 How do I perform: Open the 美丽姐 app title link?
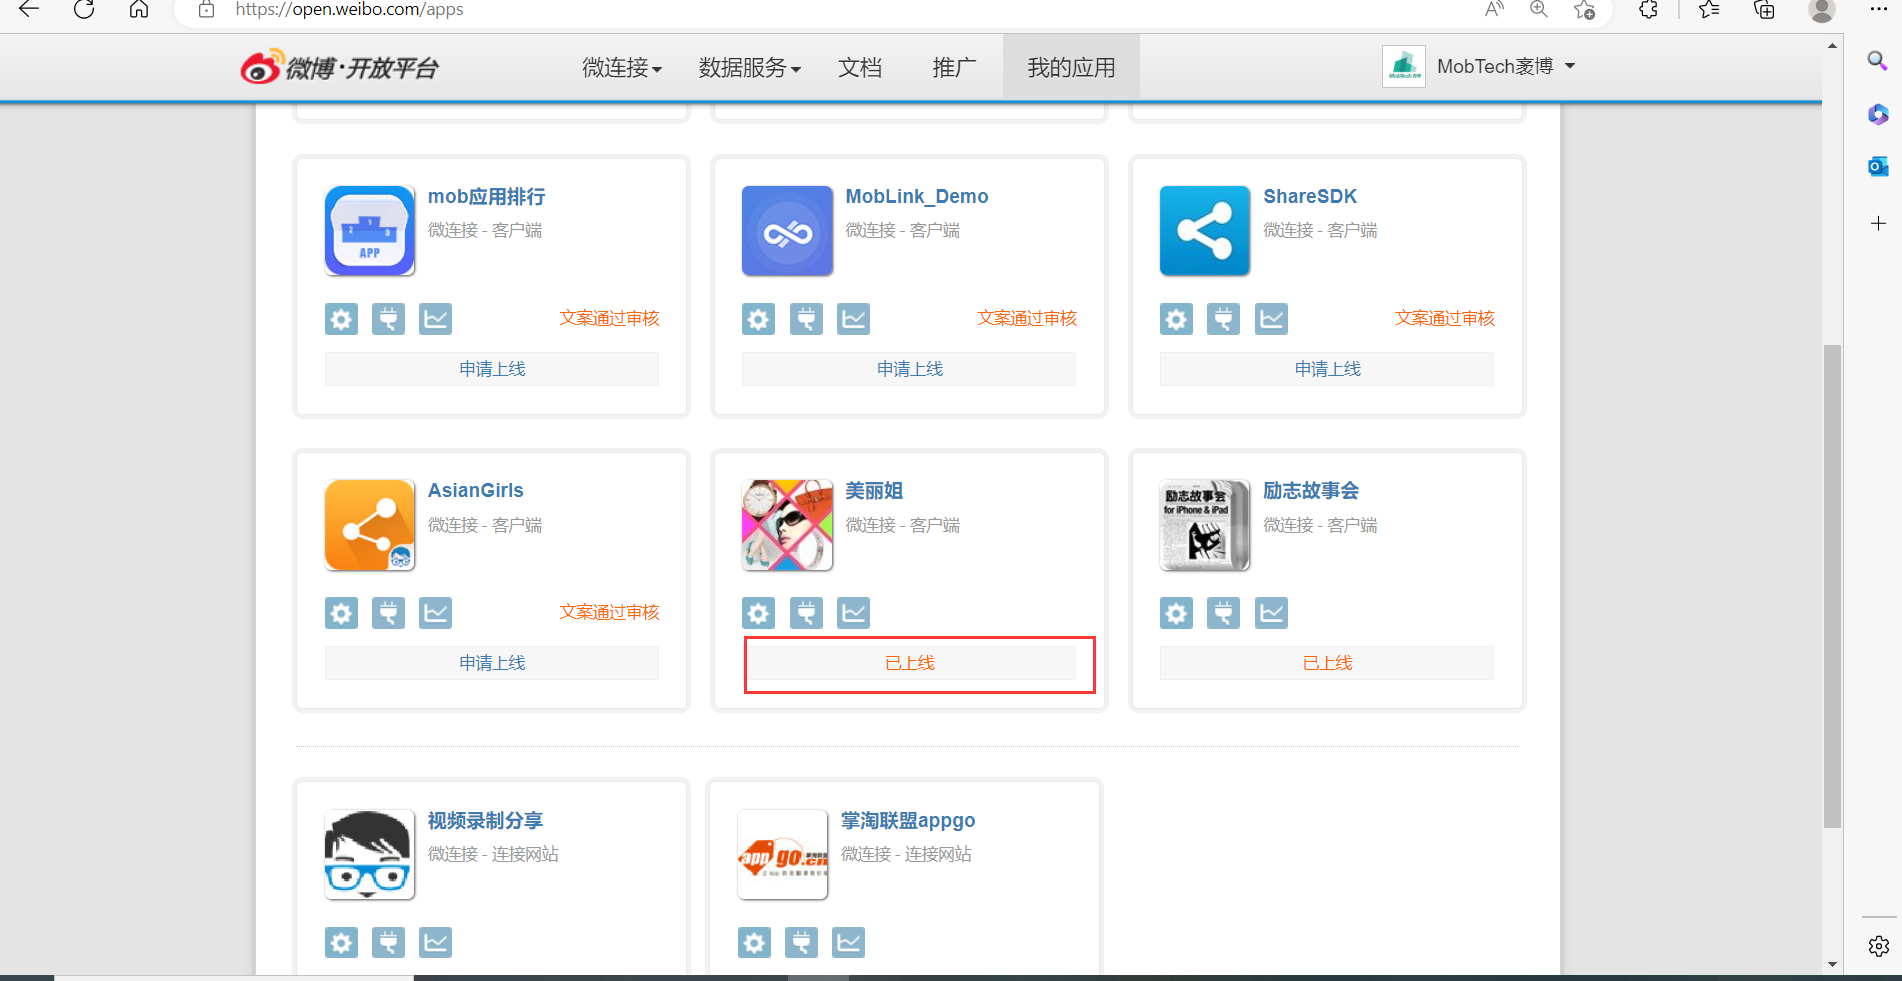(x=875, y=491)
